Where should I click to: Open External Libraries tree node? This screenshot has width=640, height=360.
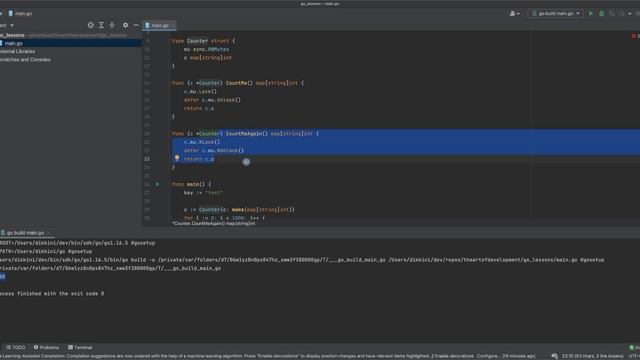18,51
